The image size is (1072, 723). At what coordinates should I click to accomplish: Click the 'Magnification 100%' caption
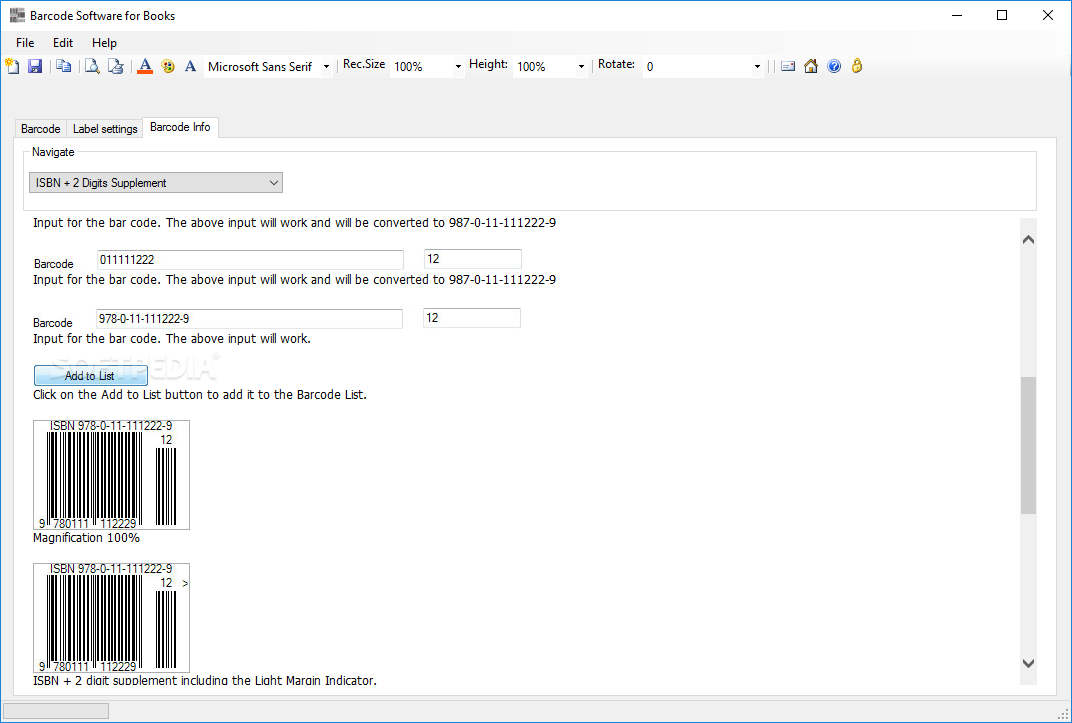tap(86, 538)
